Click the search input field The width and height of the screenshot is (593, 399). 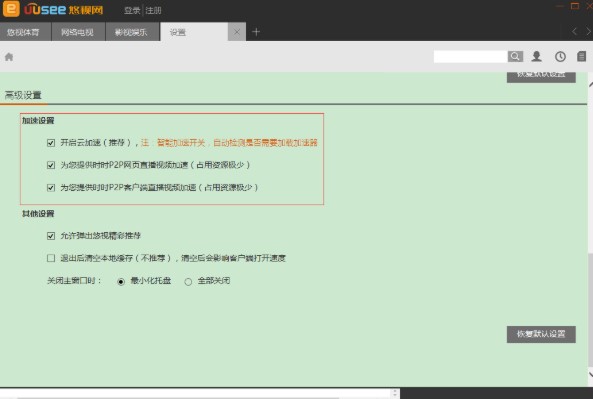click(x=470, y=56)
